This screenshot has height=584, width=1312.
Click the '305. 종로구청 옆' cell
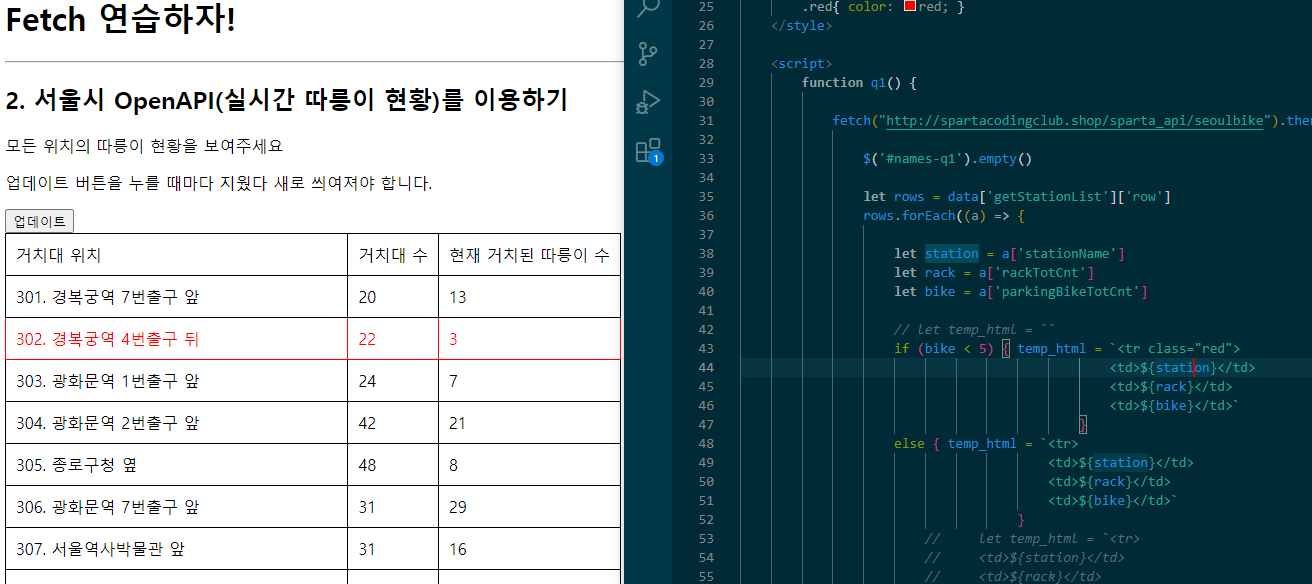[176, 465]
